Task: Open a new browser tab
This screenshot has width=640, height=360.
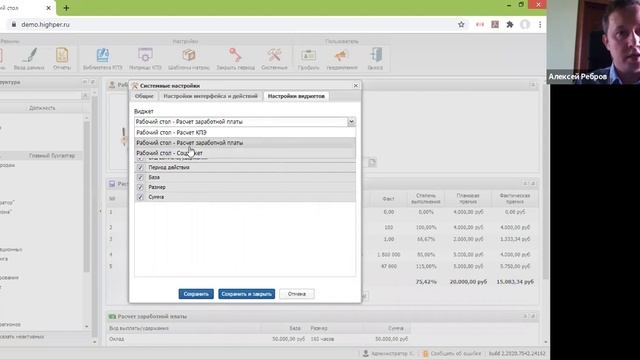Action: click(66, 8)
